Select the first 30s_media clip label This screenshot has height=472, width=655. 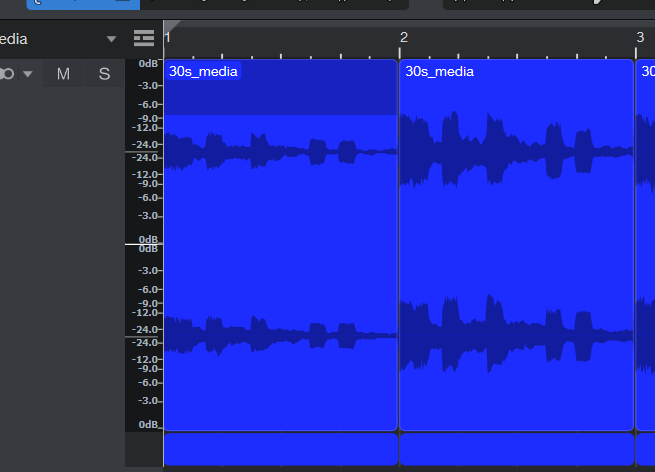(203, 71)
